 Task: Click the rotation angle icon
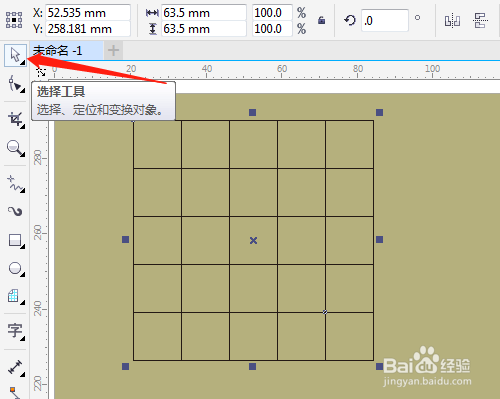[350, 20]
